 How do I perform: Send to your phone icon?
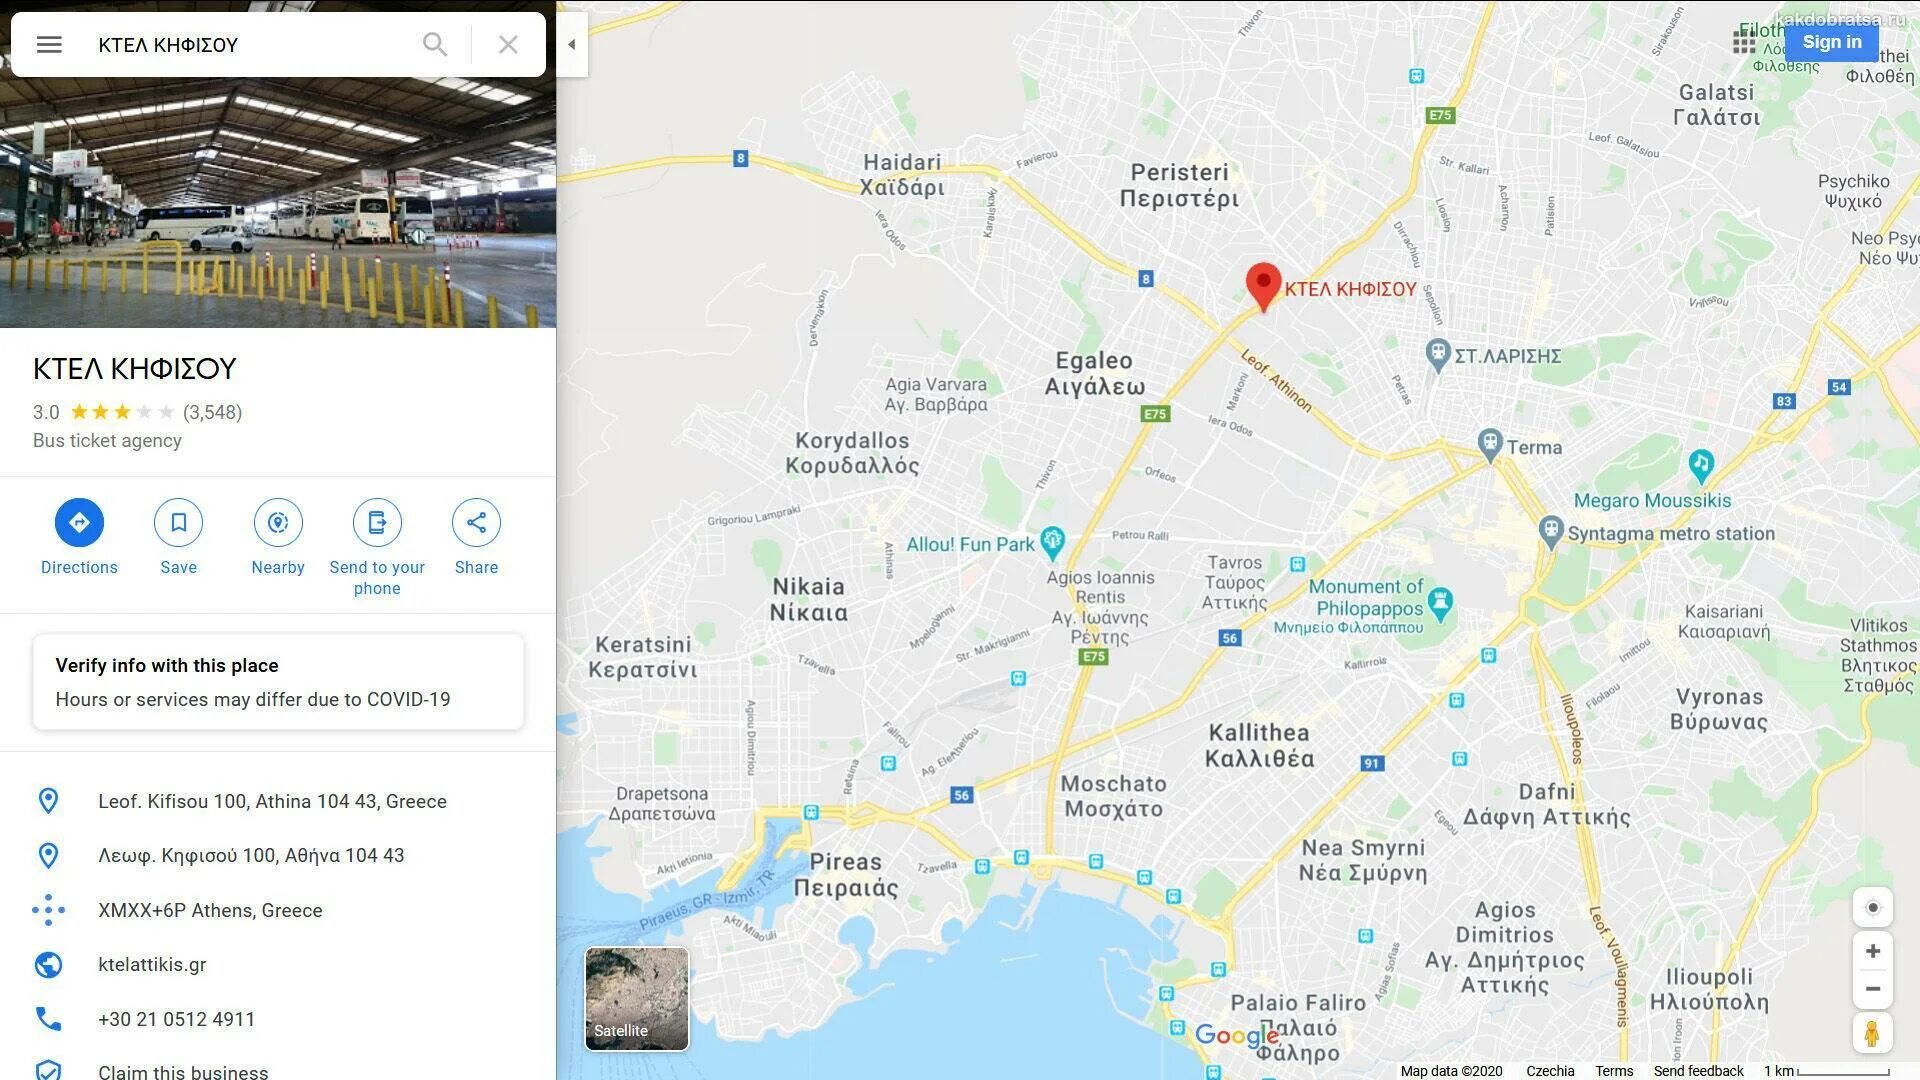(377, 522)
